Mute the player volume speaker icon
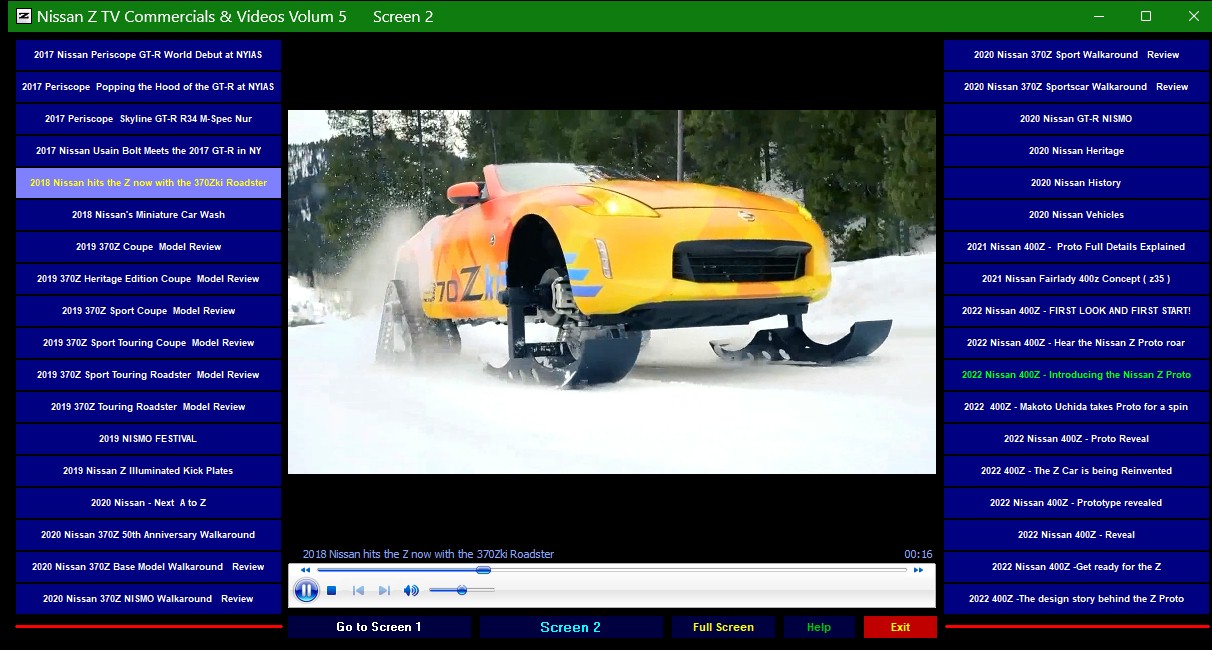This screenshot has height=650, width=1212. 411,591
